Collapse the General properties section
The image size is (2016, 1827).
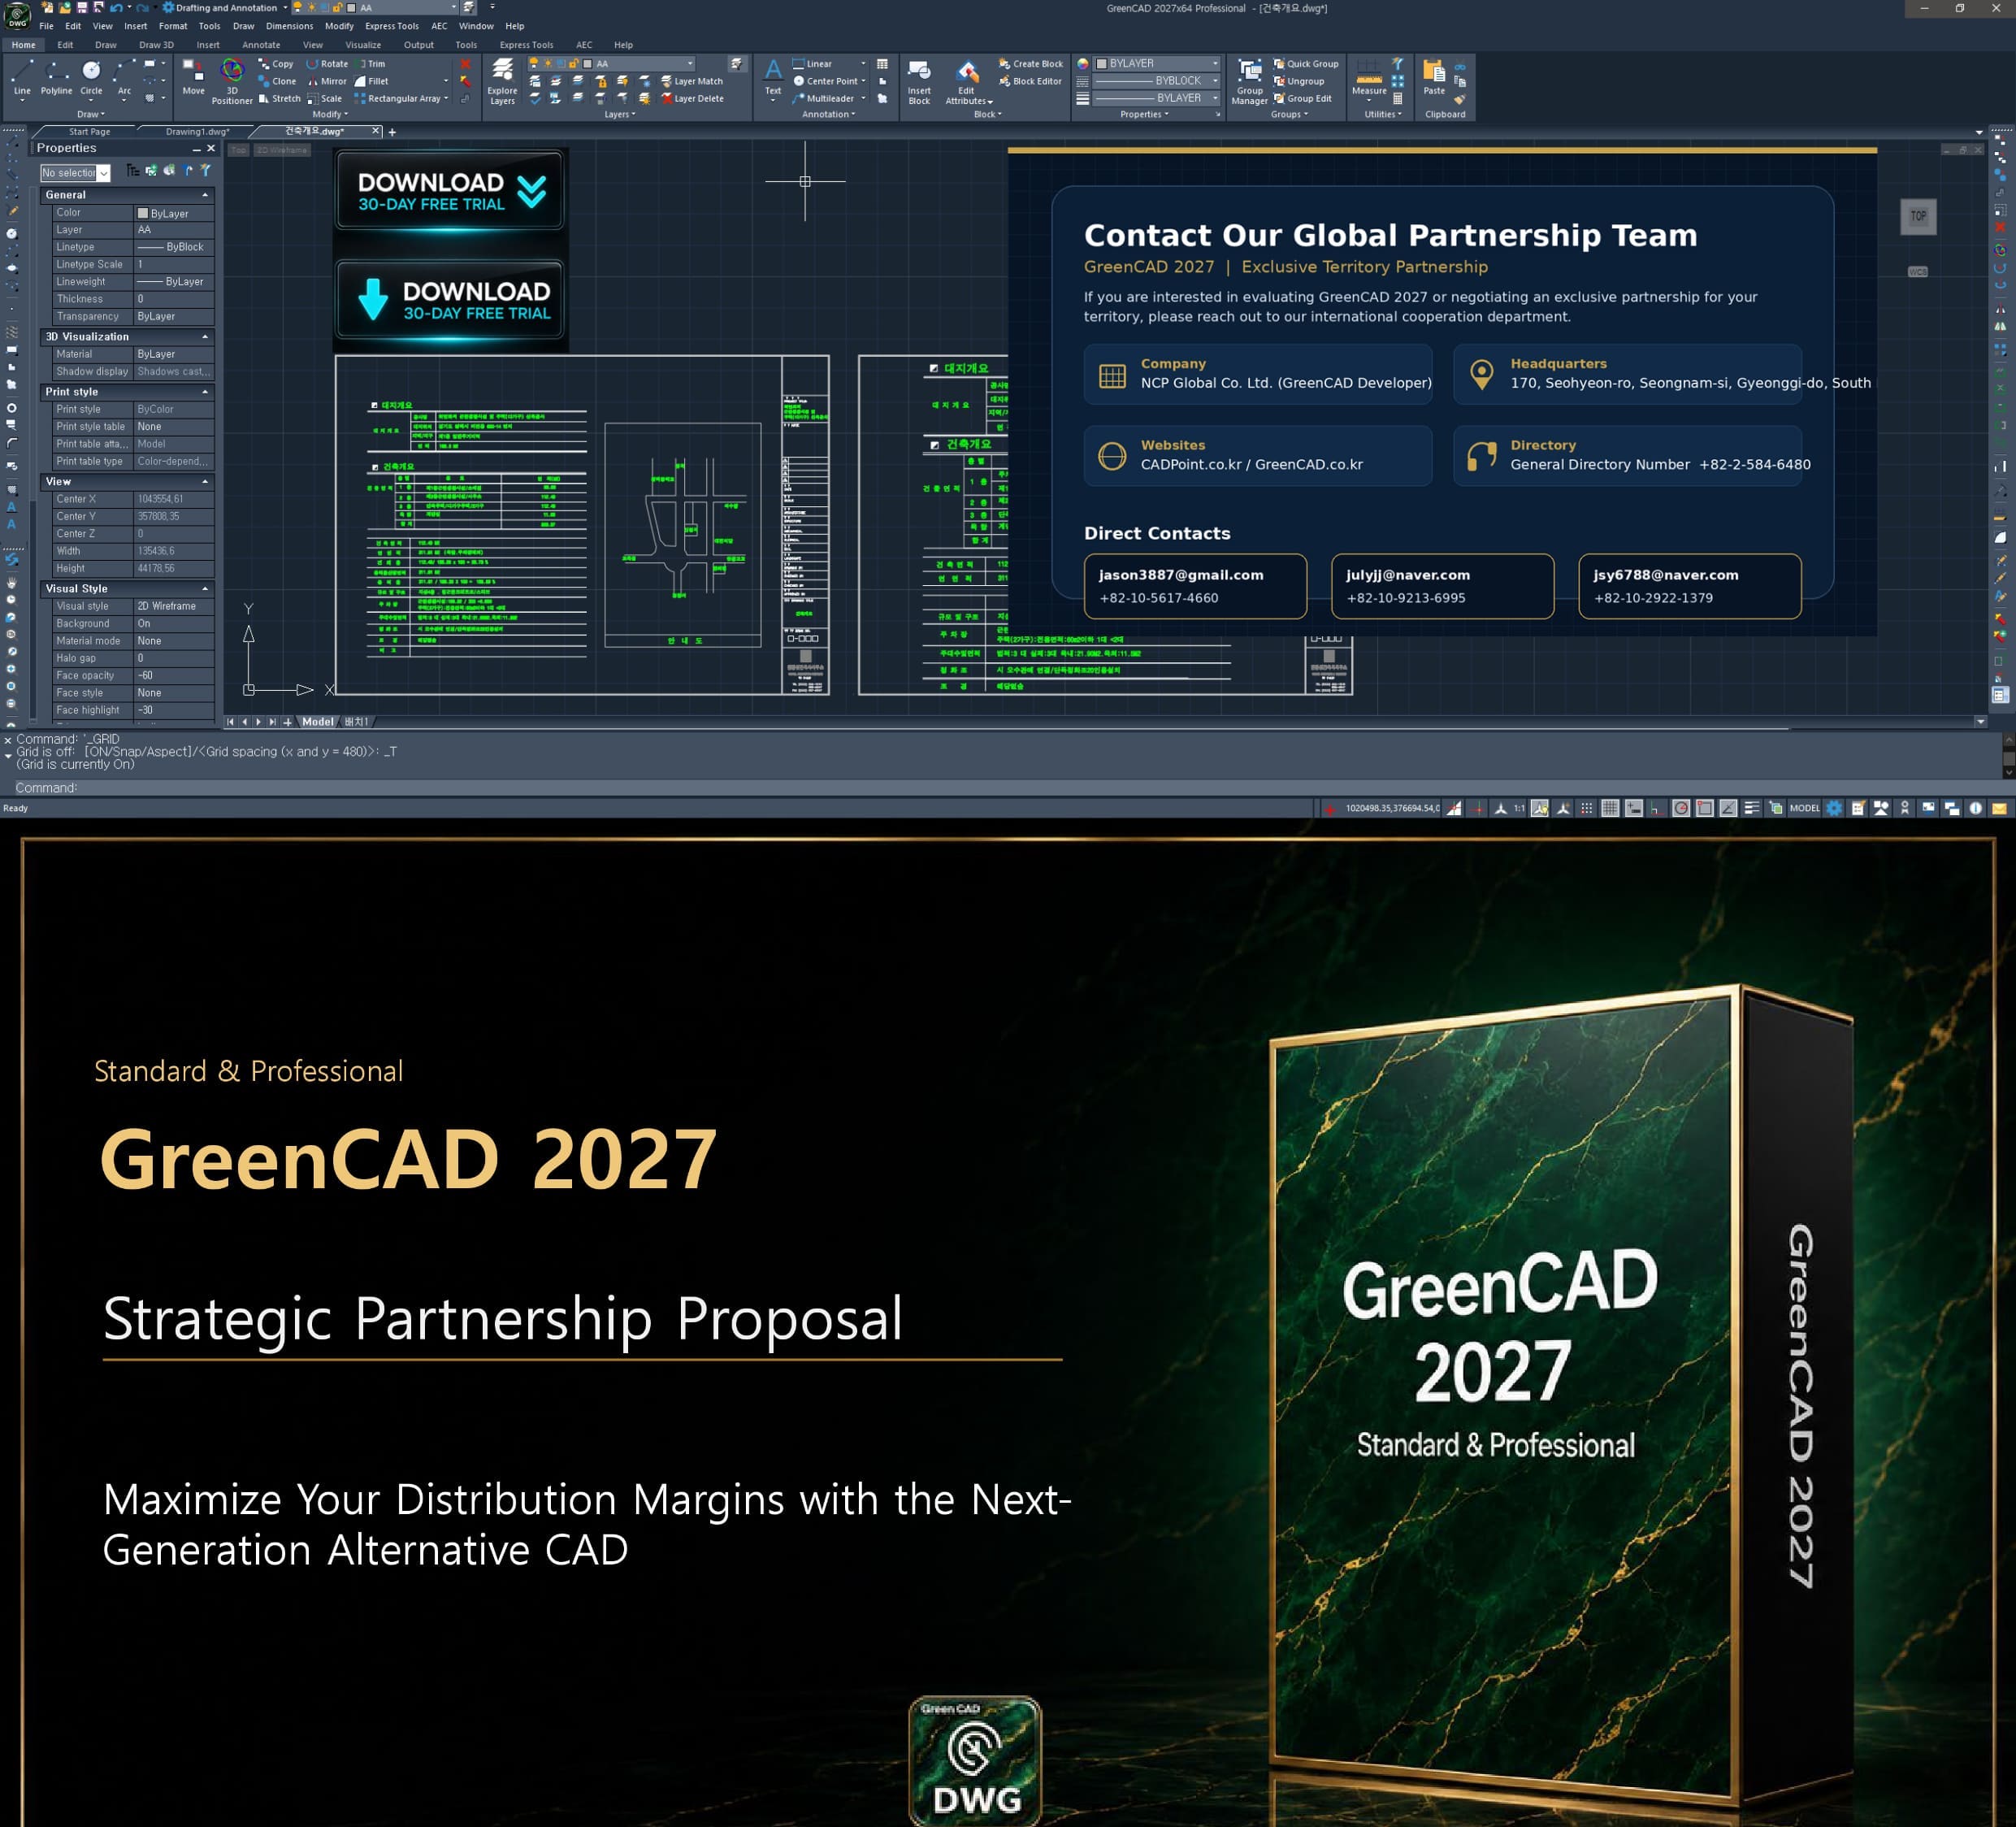pos(205,195)
